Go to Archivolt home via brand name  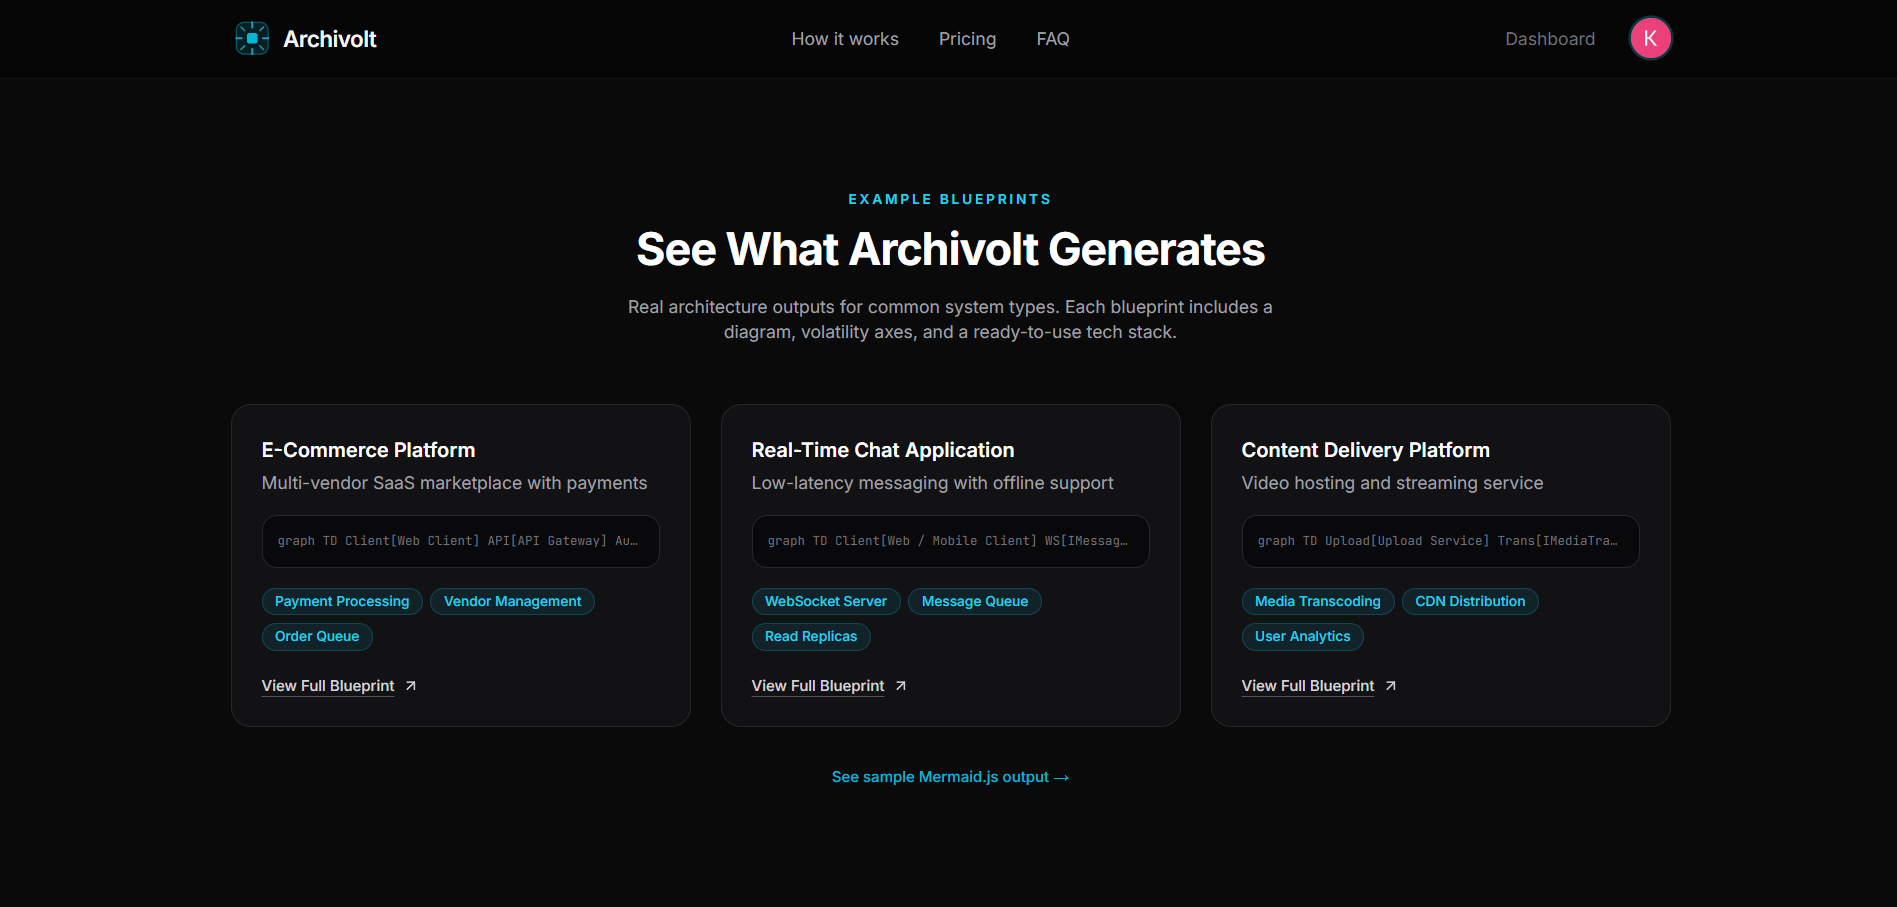[x=330, y=39]
